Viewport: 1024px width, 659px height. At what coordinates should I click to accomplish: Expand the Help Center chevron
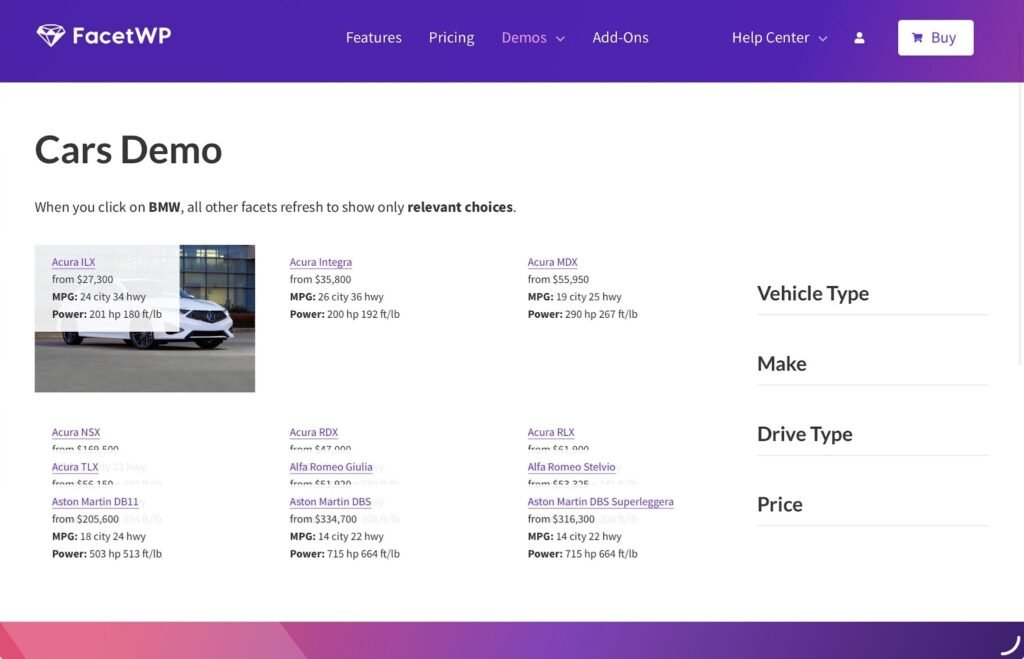click(x=823, y=39)
